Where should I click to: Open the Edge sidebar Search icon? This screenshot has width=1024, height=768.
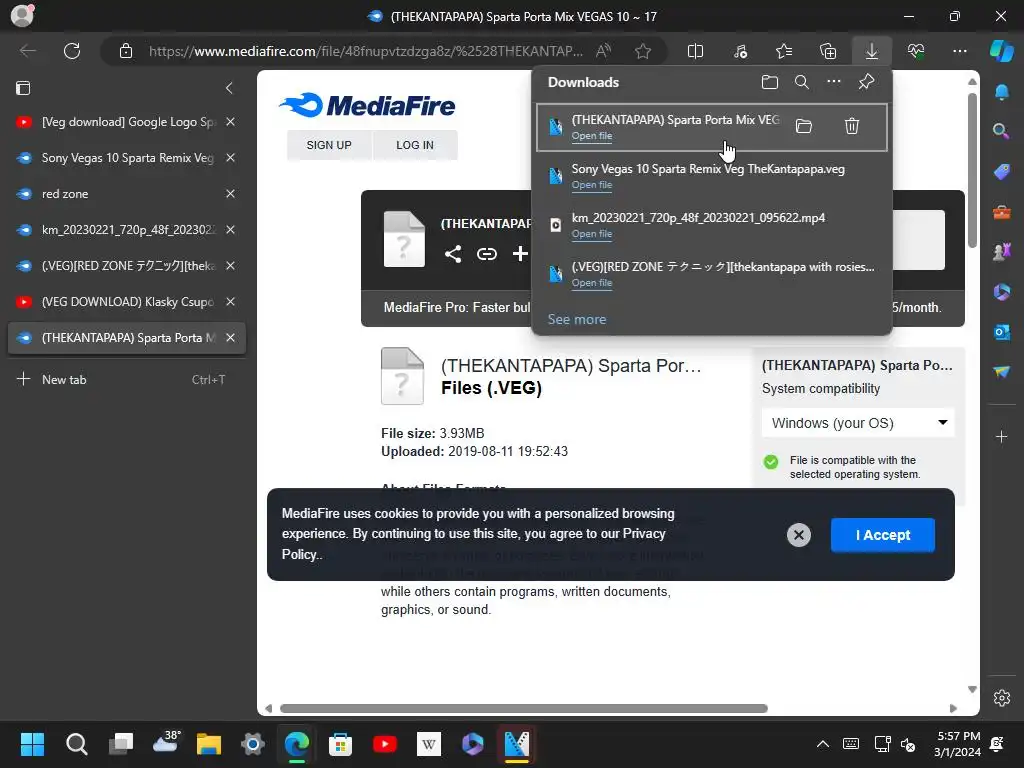1000,131
